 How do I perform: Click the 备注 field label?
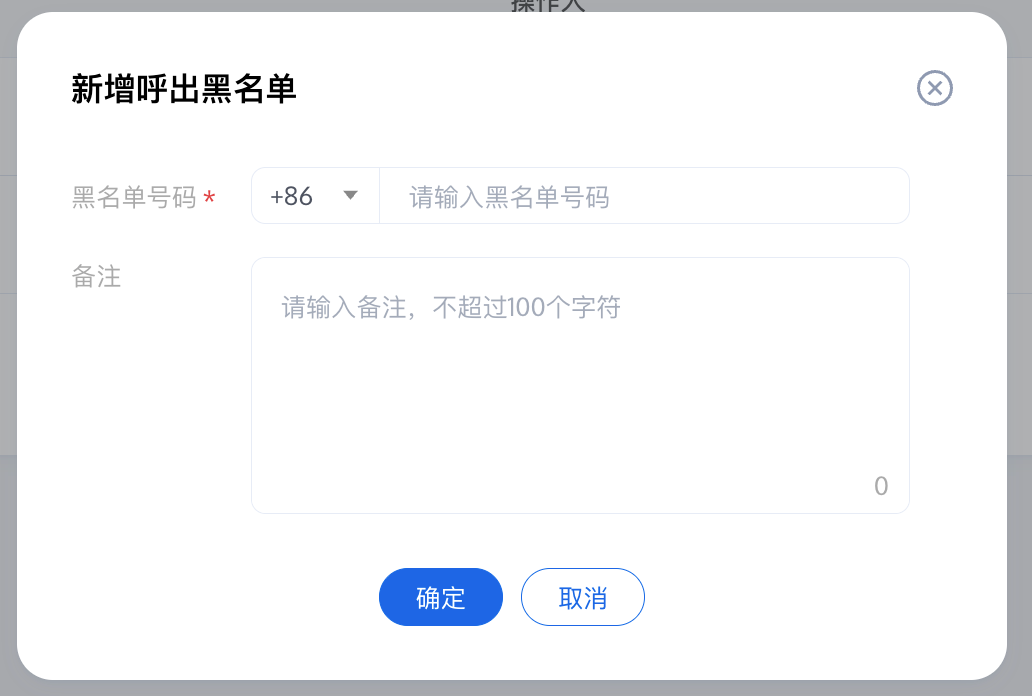click(96, 276)
